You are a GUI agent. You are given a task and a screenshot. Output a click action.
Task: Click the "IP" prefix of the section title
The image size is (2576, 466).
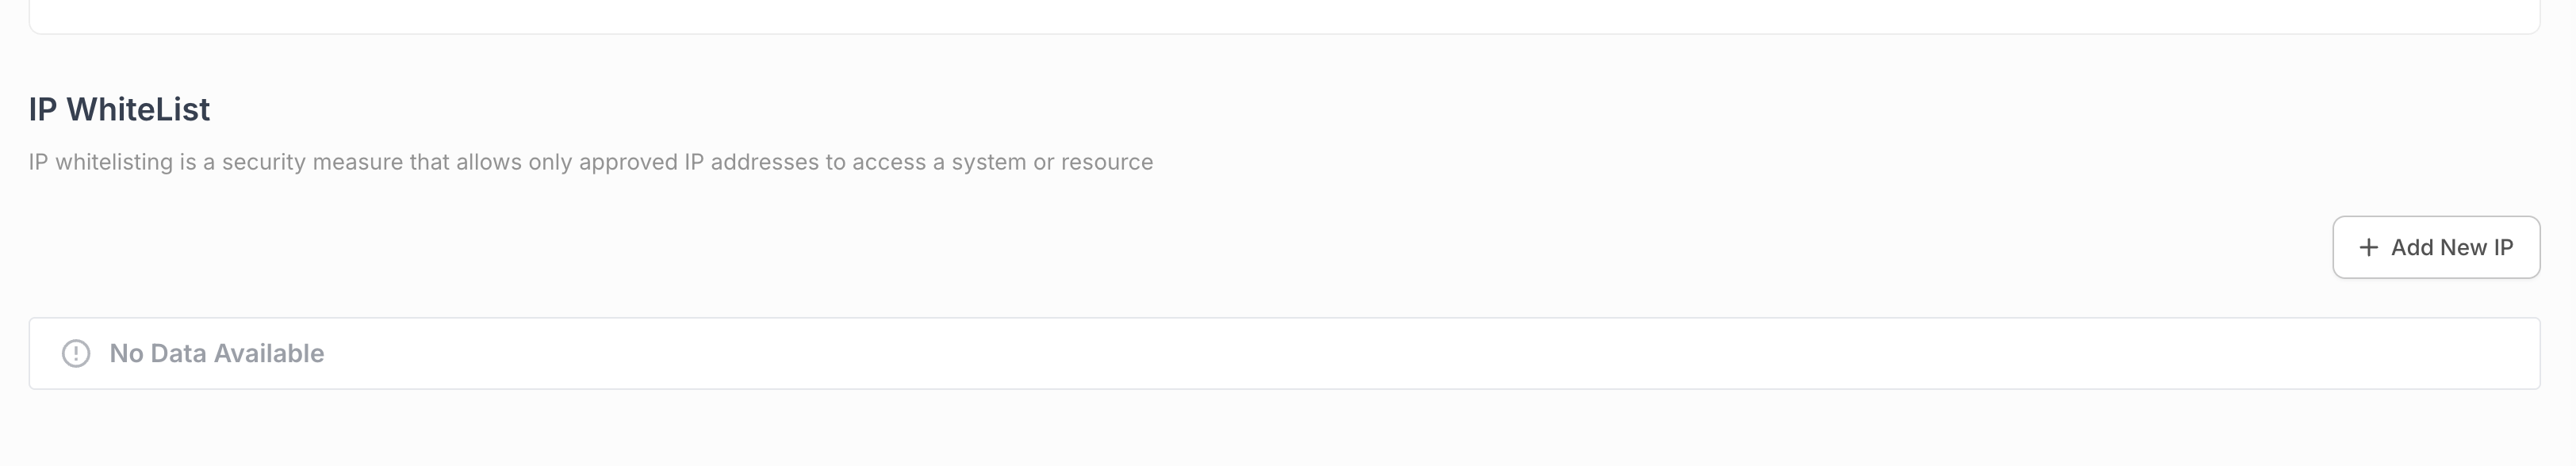tap(42, 109)
